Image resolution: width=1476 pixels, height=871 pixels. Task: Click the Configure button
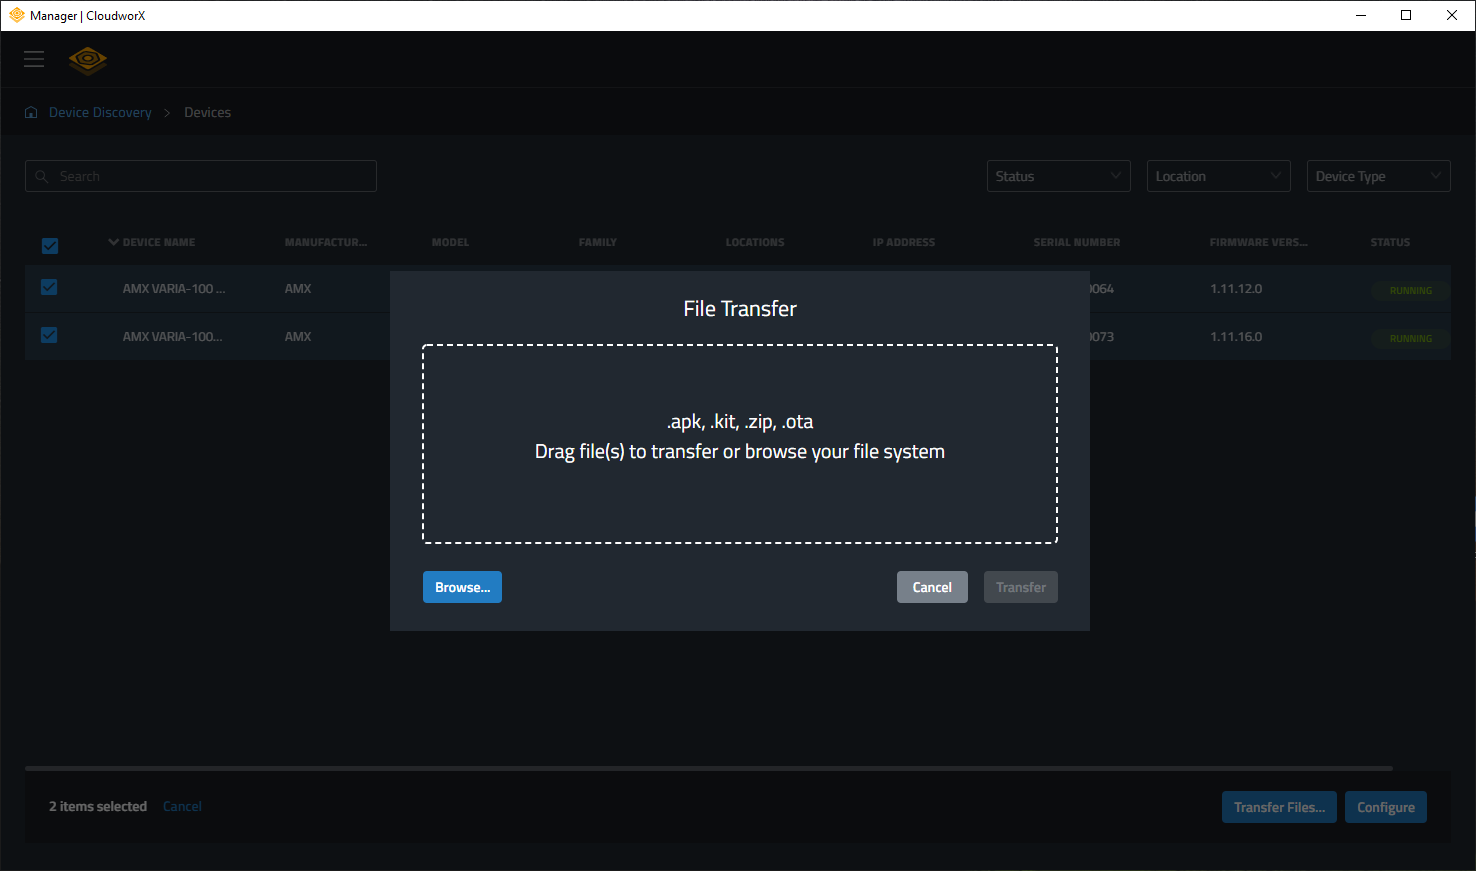click(1385, 807)
